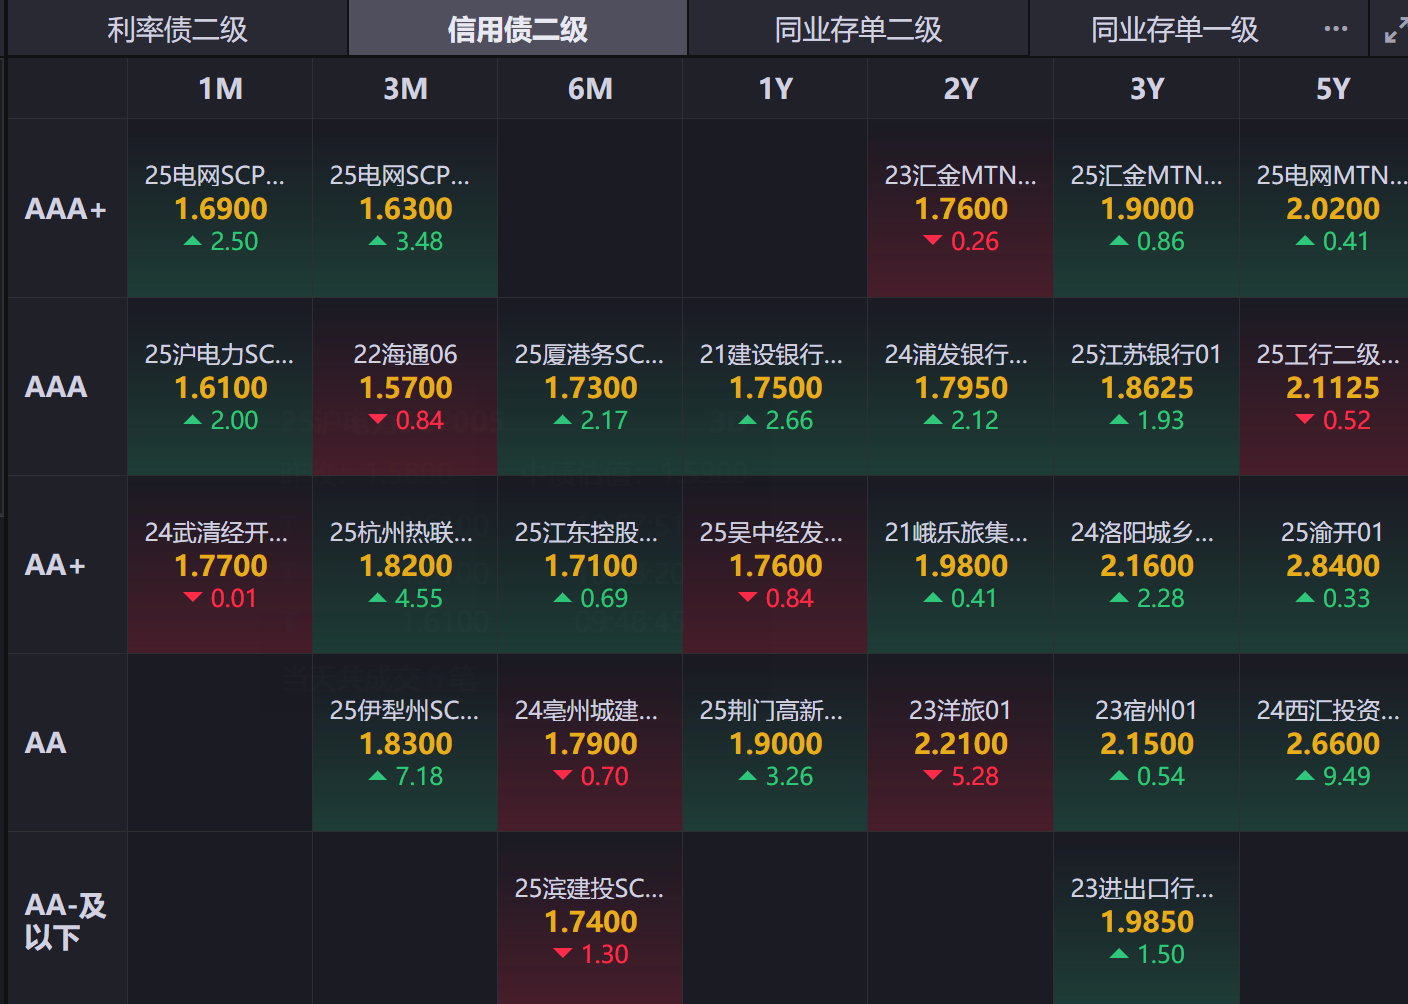Click the 25电网MTN cell at 2.0200
Screen dimensions: 1408x1004
pos(1324,209)
